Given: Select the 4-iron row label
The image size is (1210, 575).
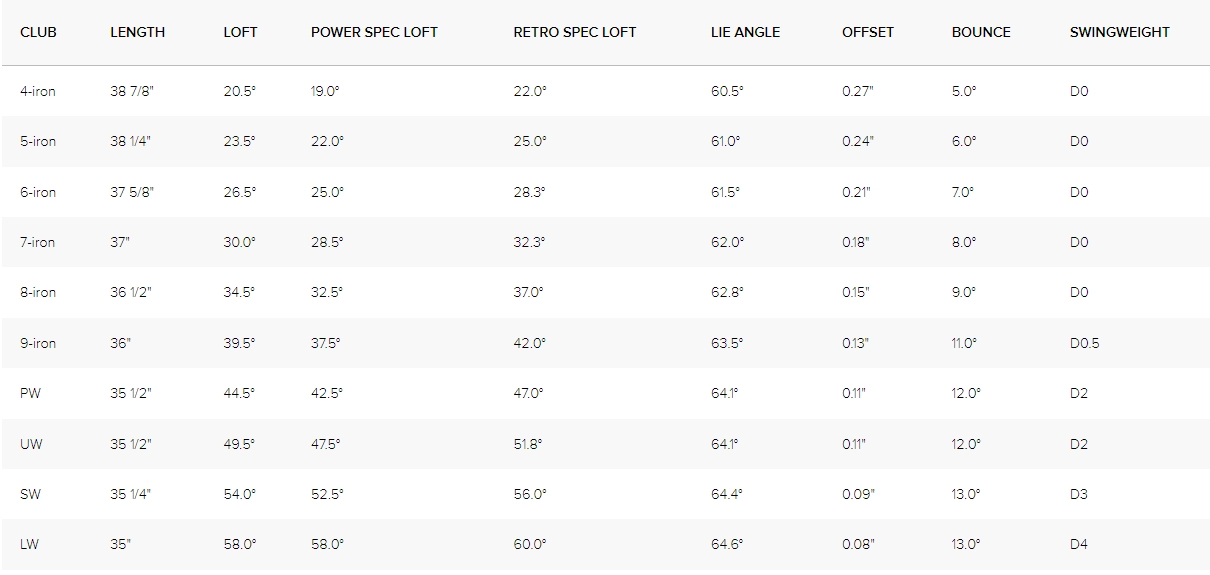Looking at the screenshot, I should pos(38,91).
